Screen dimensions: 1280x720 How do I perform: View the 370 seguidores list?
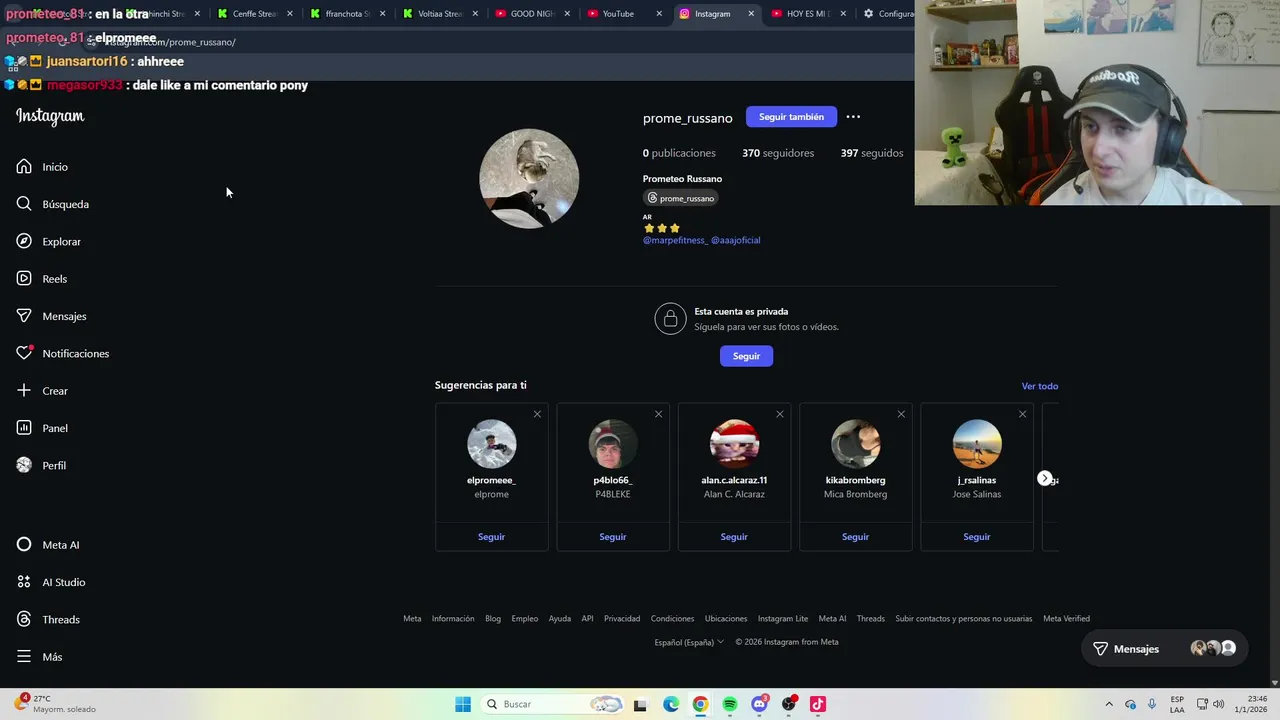coord(778,153)
